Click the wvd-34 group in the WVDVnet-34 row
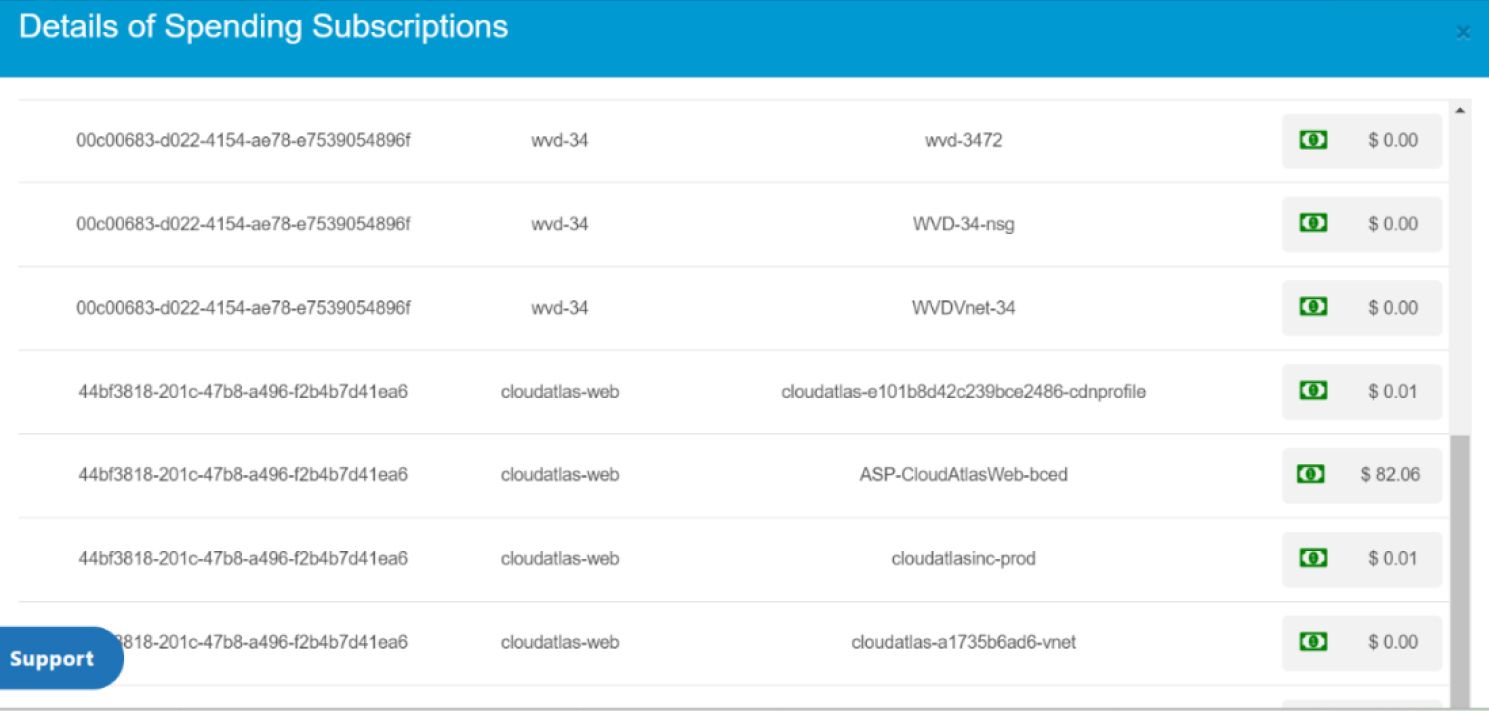 coord(560,308)
